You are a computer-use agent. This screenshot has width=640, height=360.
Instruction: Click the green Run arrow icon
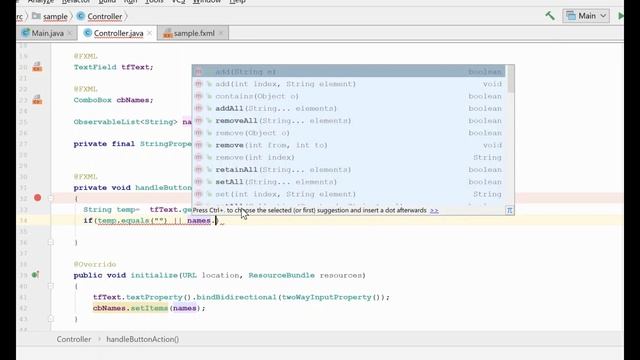tap(620, 16)
